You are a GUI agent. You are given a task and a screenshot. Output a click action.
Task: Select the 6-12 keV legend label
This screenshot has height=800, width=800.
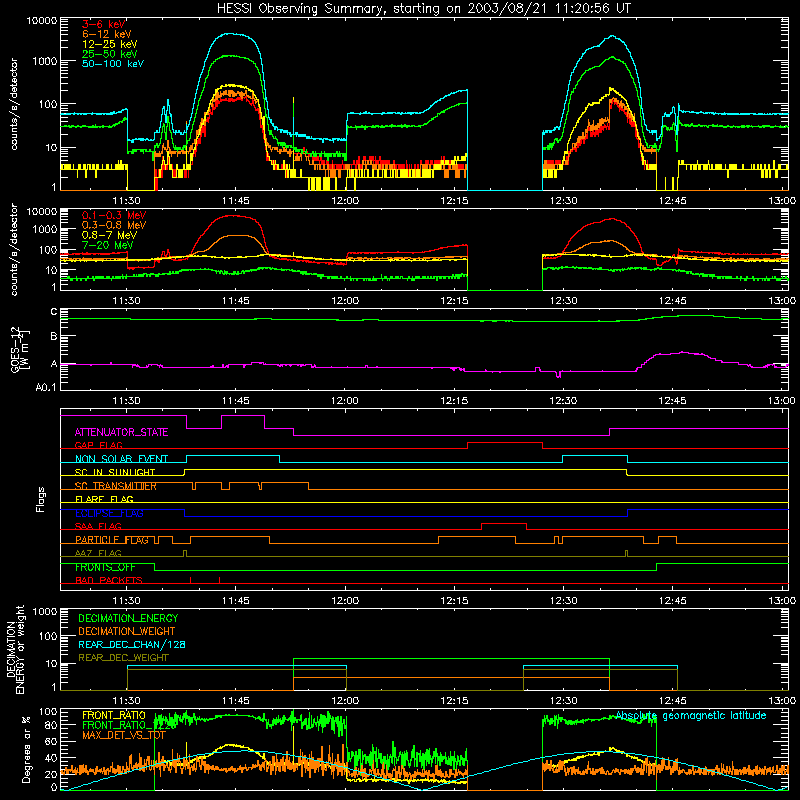(x=107, y=34)
